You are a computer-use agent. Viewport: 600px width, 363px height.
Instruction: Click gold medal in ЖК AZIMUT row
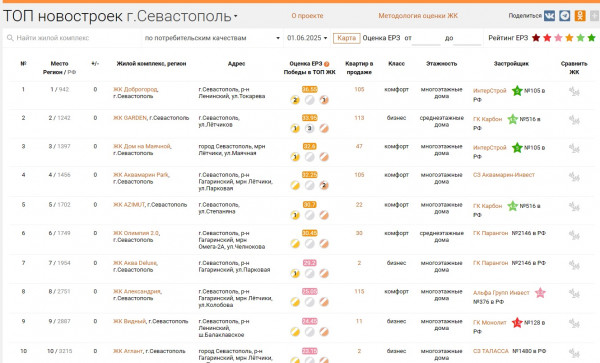point(295,215)
